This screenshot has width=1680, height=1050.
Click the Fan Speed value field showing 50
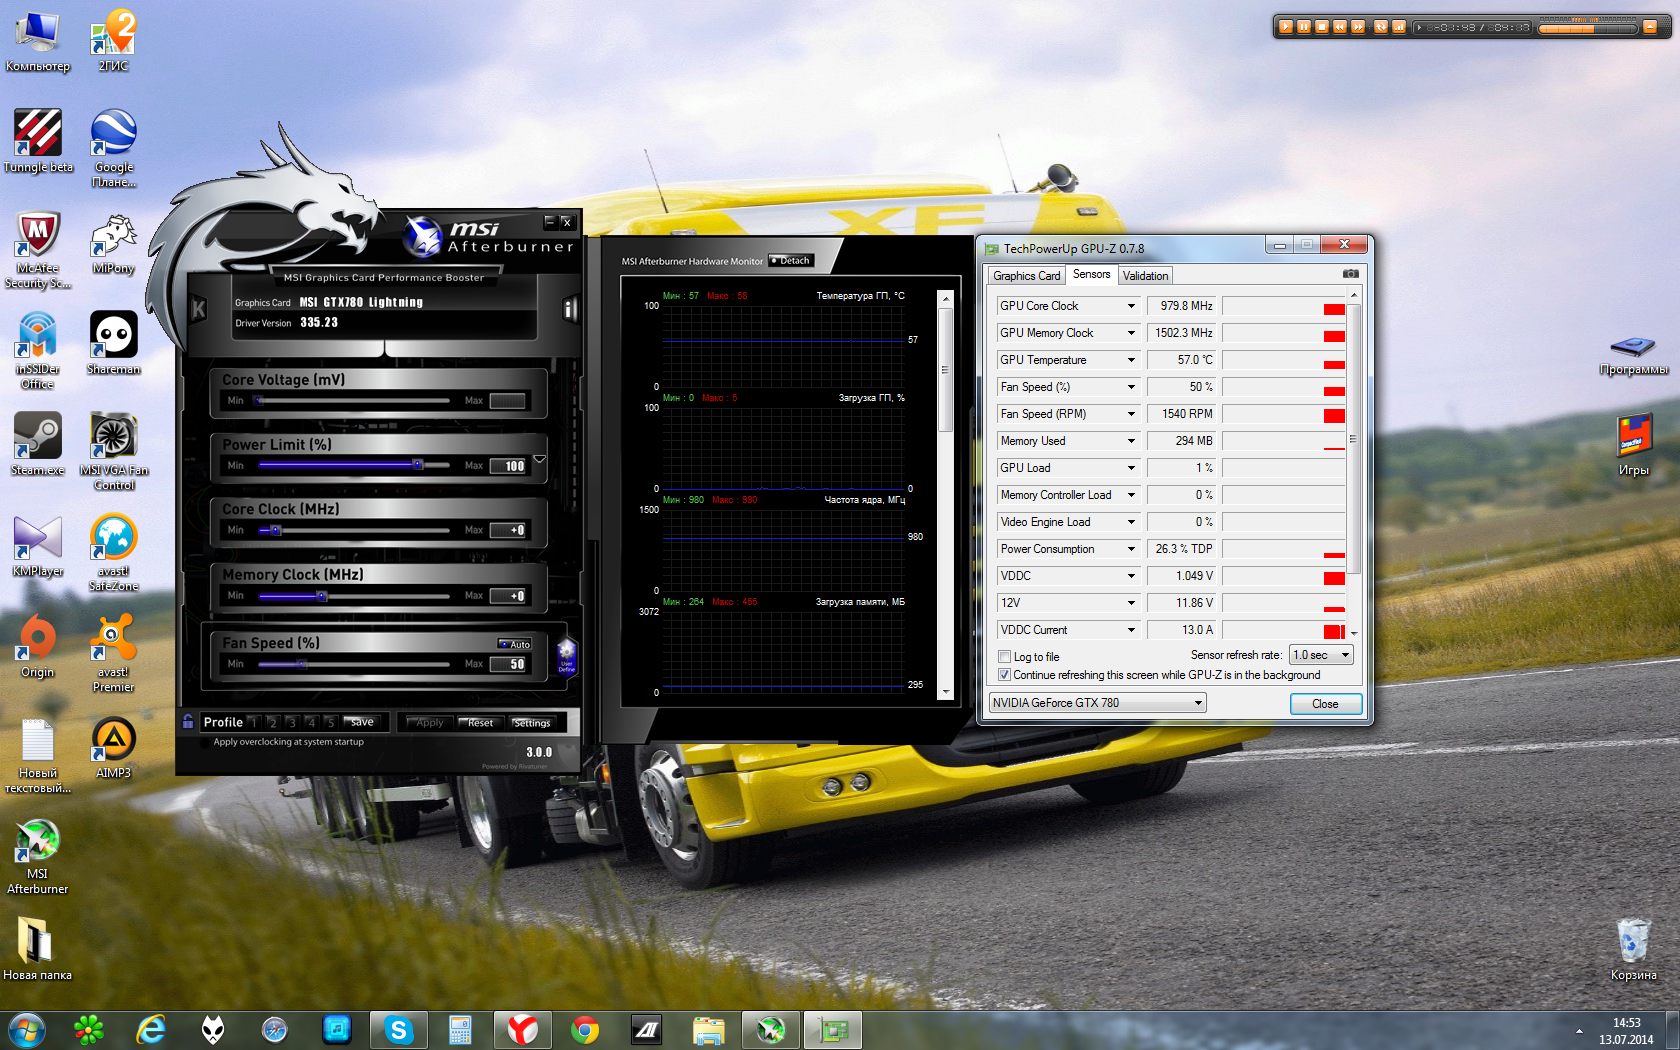coord(508,664)
